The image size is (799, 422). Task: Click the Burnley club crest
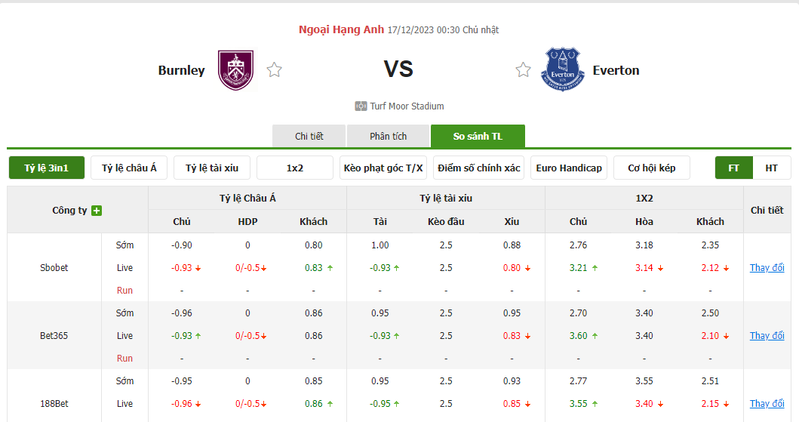[x=236, y=70]
